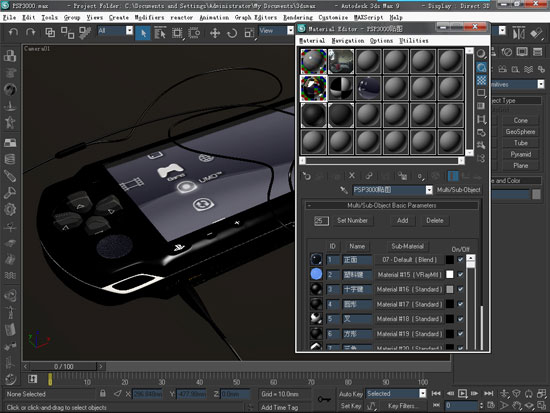
Task: Select the Select and Rotate tool
Action: coord(232,33)
